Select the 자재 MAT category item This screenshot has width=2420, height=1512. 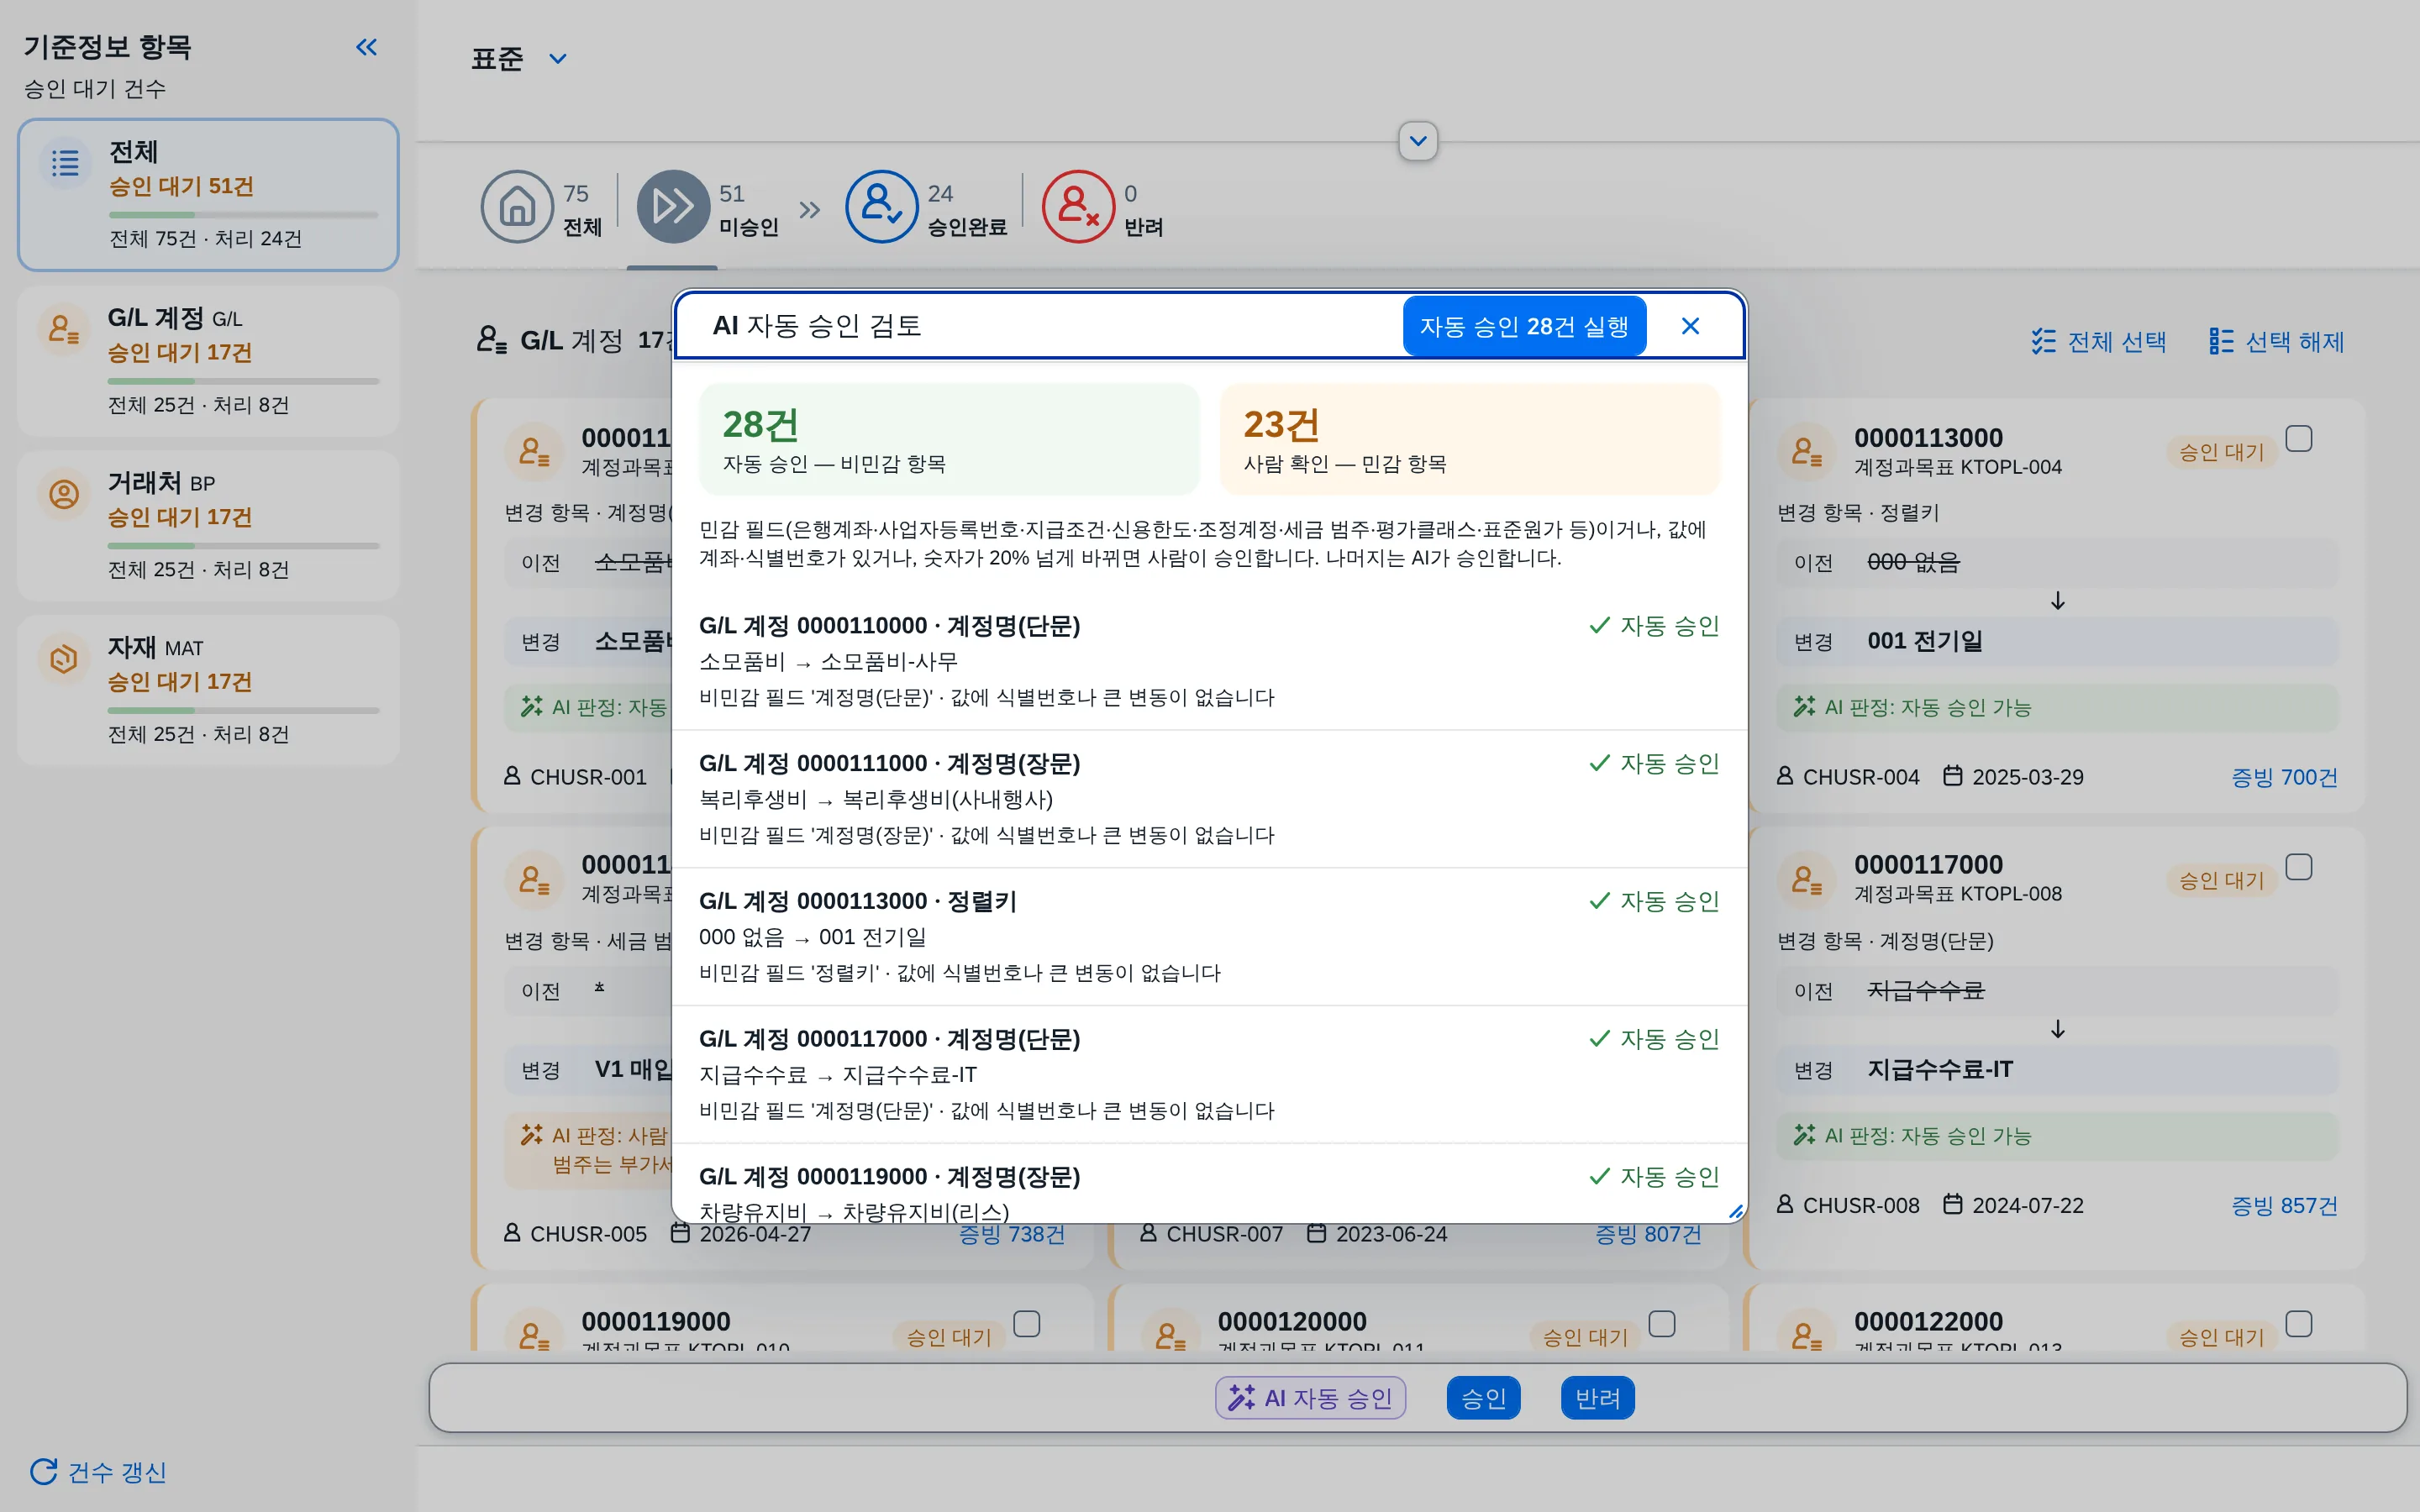(x=208, y=691)
